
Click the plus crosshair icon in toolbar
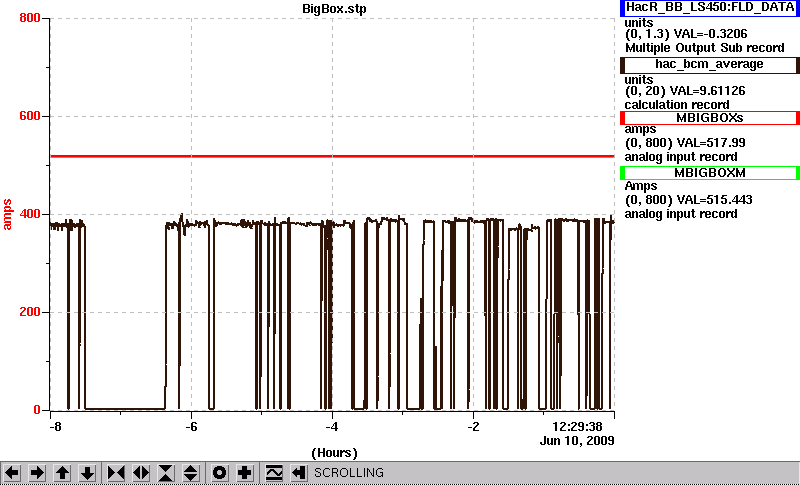(x=244, y=473)
